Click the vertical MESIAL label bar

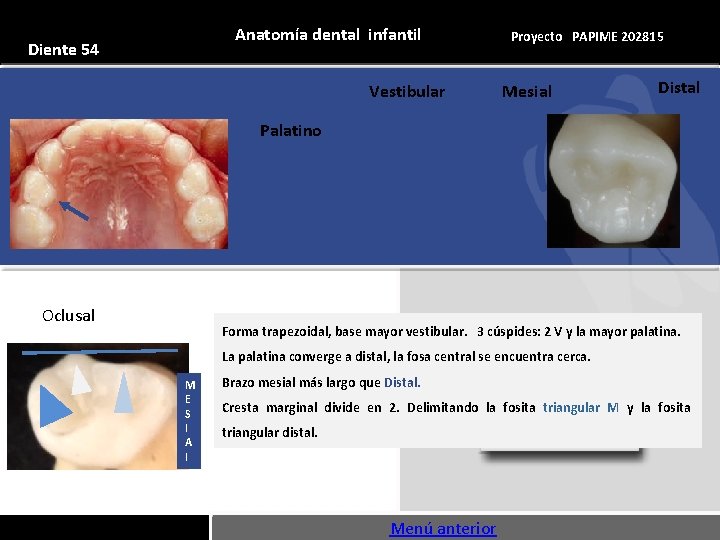click(x=189, y=421)
